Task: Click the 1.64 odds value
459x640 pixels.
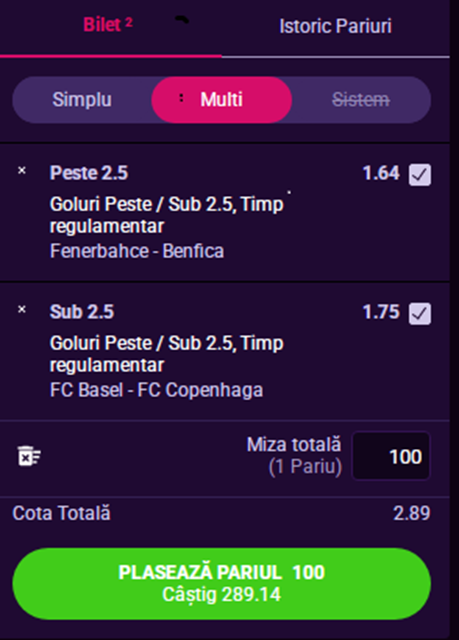Action: [x=381, y=173]
